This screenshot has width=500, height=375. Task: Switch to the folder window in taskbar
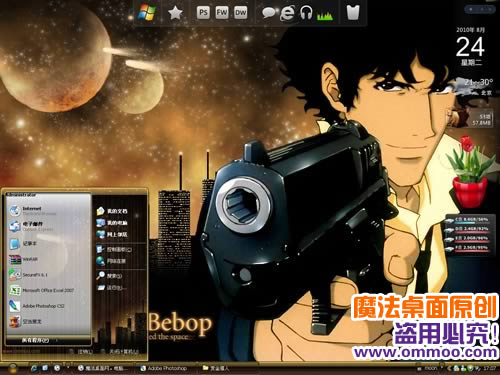coord(217,368)
